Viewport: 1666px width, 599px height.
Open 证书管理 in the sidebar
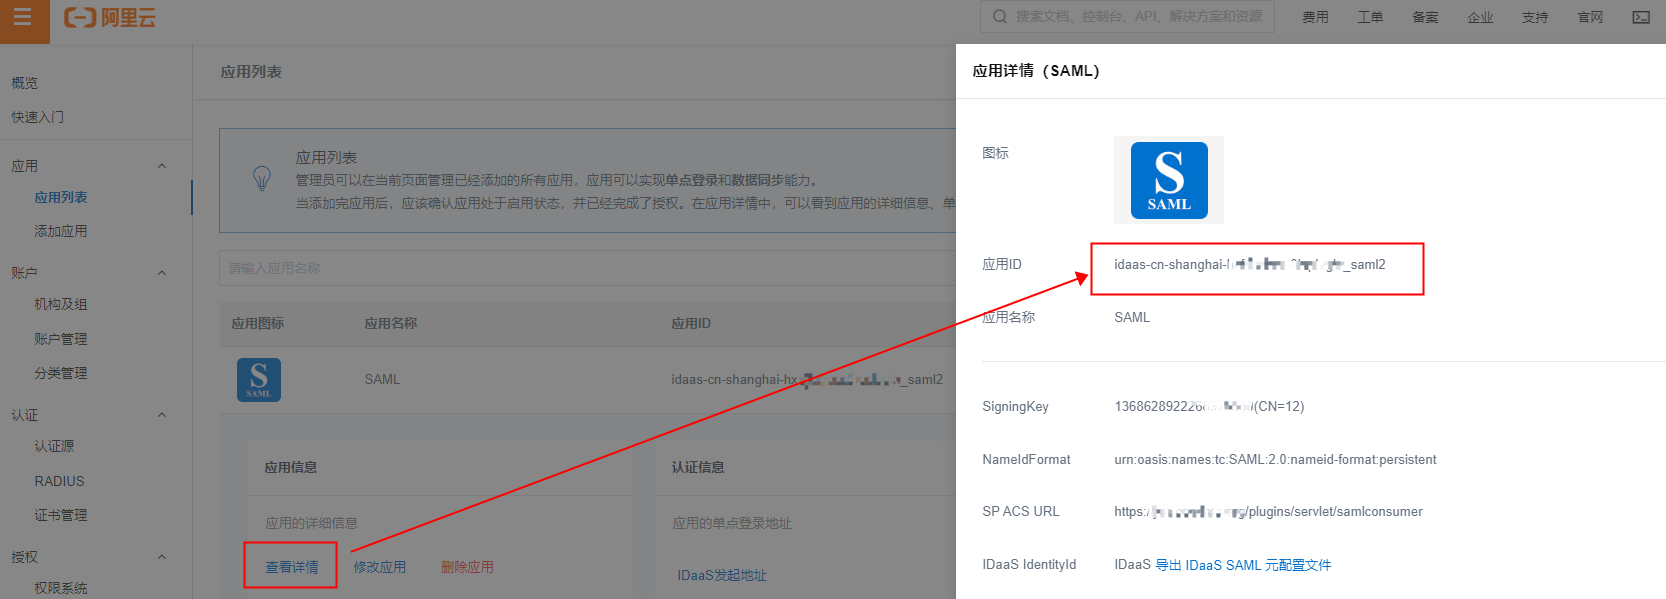click(61, 515)
